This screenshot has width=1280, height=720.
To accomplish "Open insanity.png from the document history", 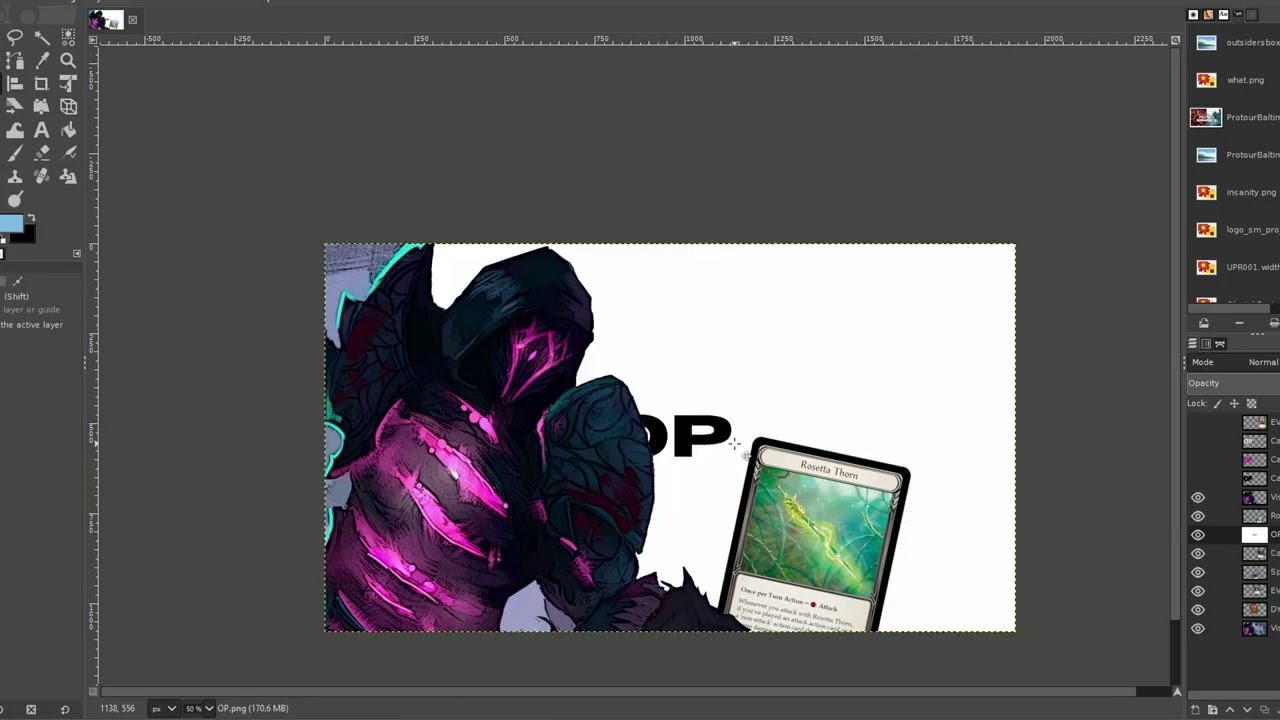I will 1234,192.
